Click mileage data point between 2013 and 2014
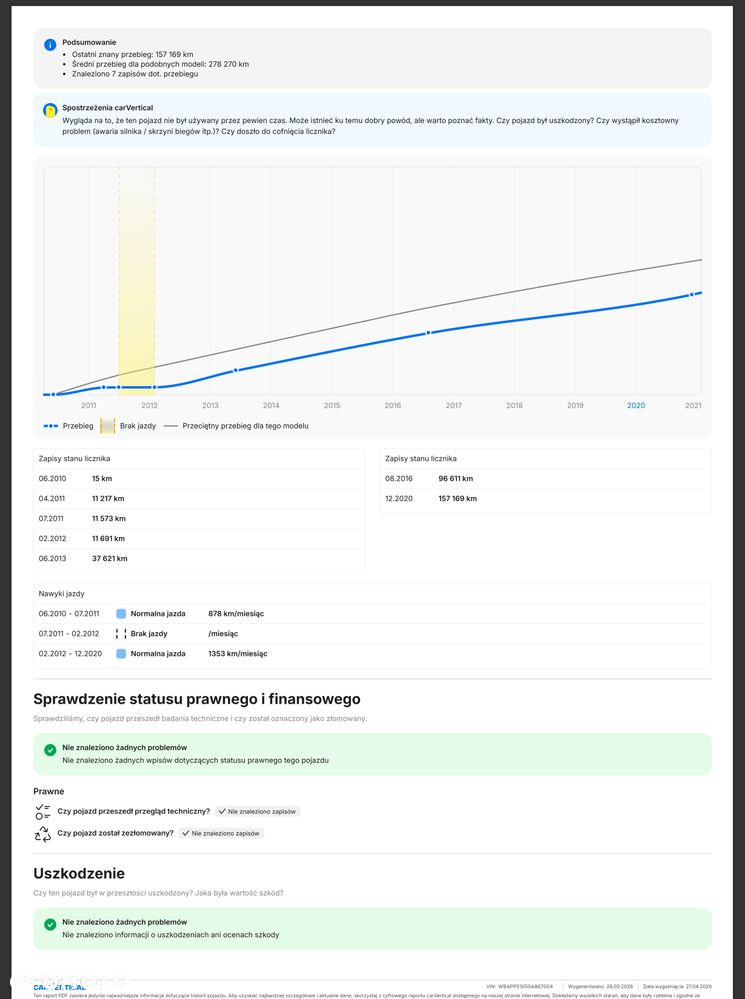The width and height of the screenshot is (745, 999). 236,370
